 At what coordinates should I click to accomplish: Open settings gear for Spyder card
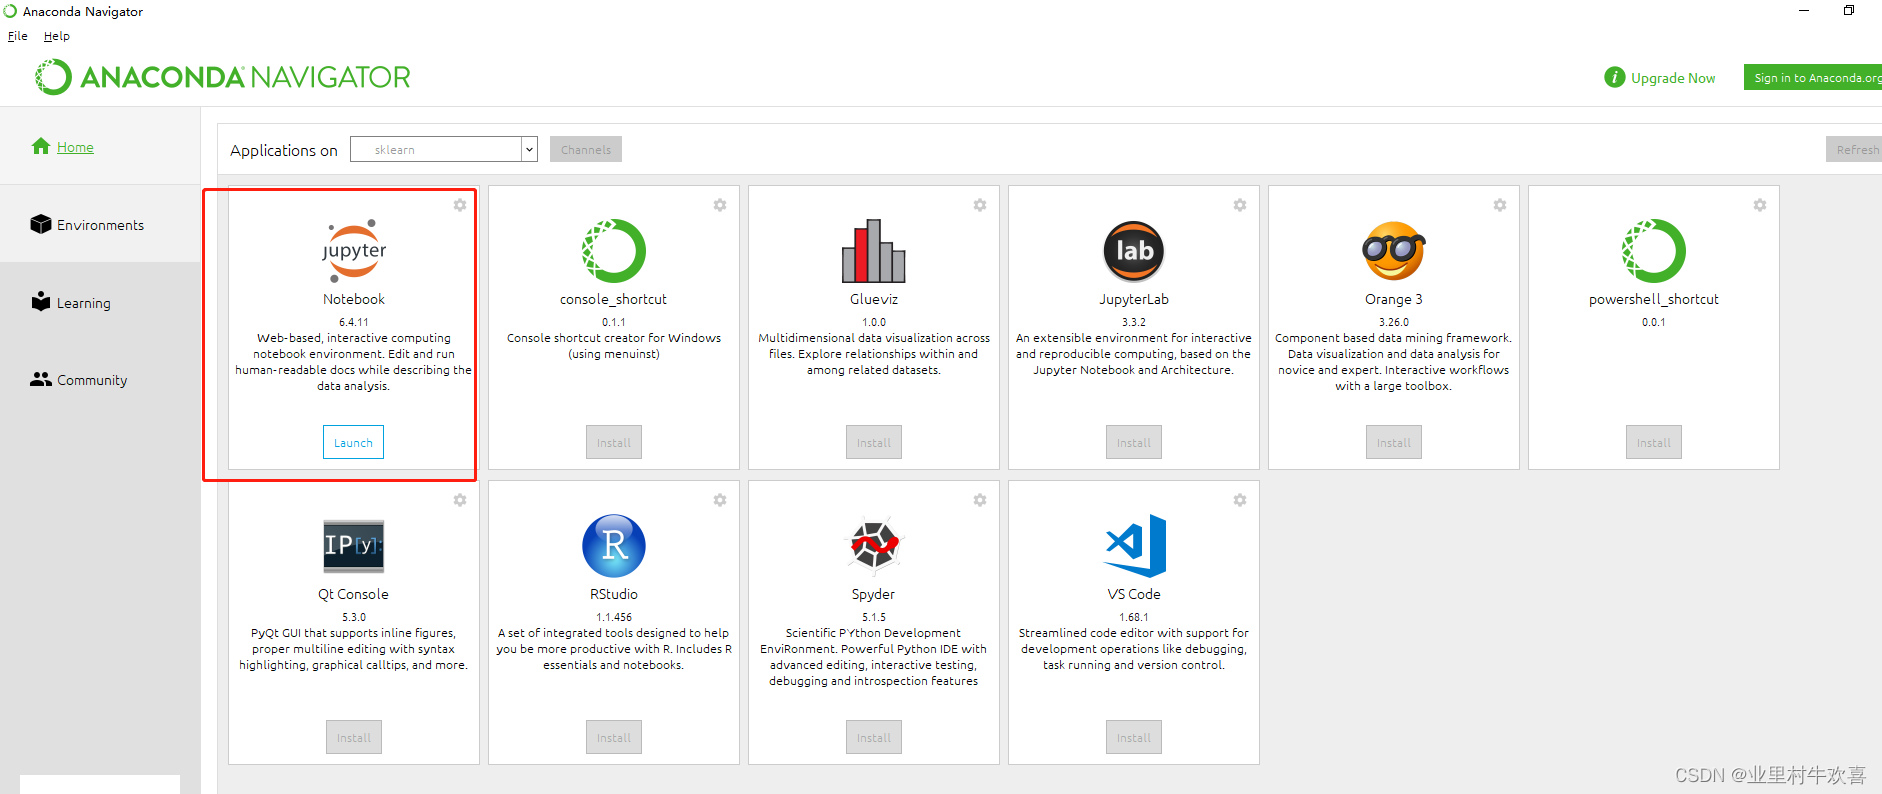(x=980, y=500)
